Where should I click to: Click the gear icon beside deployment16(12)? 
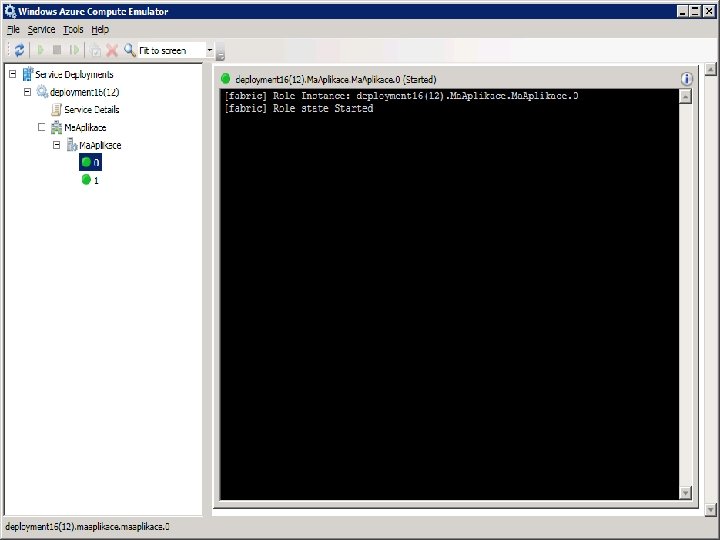pyautogui.click(x=42, y=92)
